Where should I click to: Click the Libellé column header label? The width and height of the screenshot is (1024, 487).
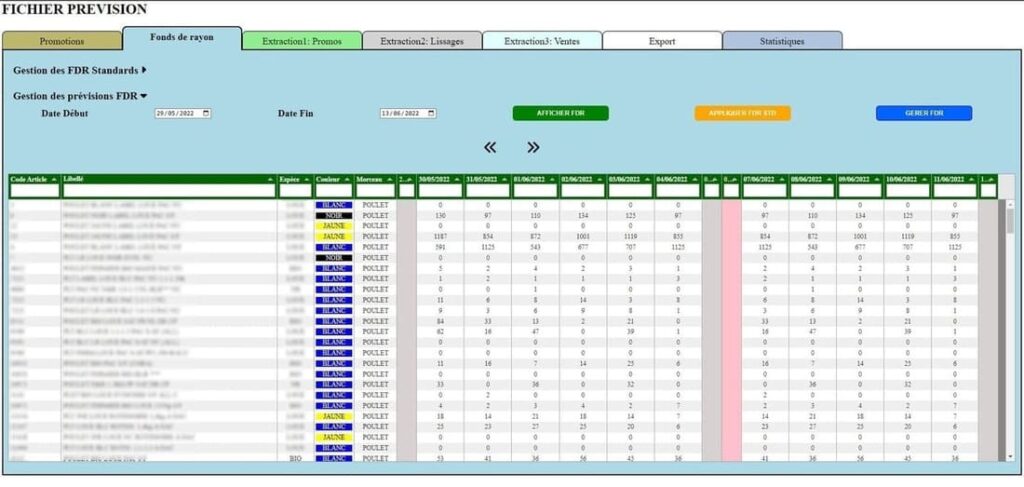pos(73,178)
